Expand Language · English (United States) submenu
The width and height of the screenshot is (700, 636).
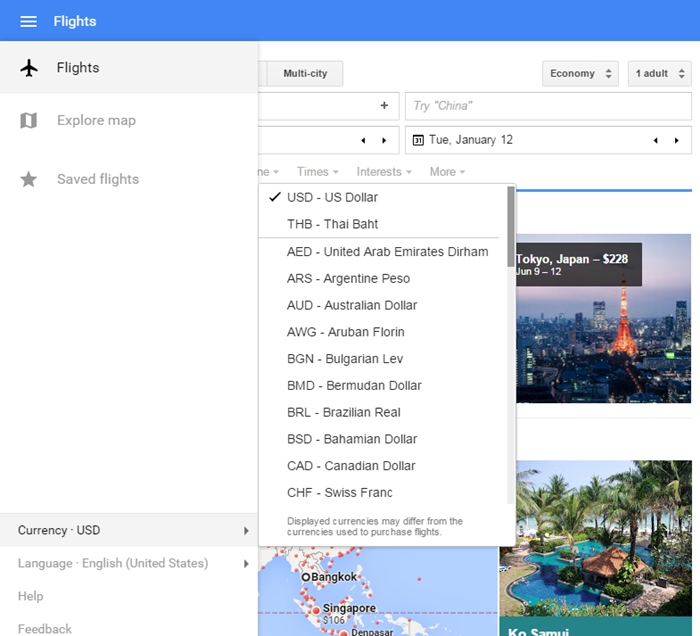click(129, 563)
